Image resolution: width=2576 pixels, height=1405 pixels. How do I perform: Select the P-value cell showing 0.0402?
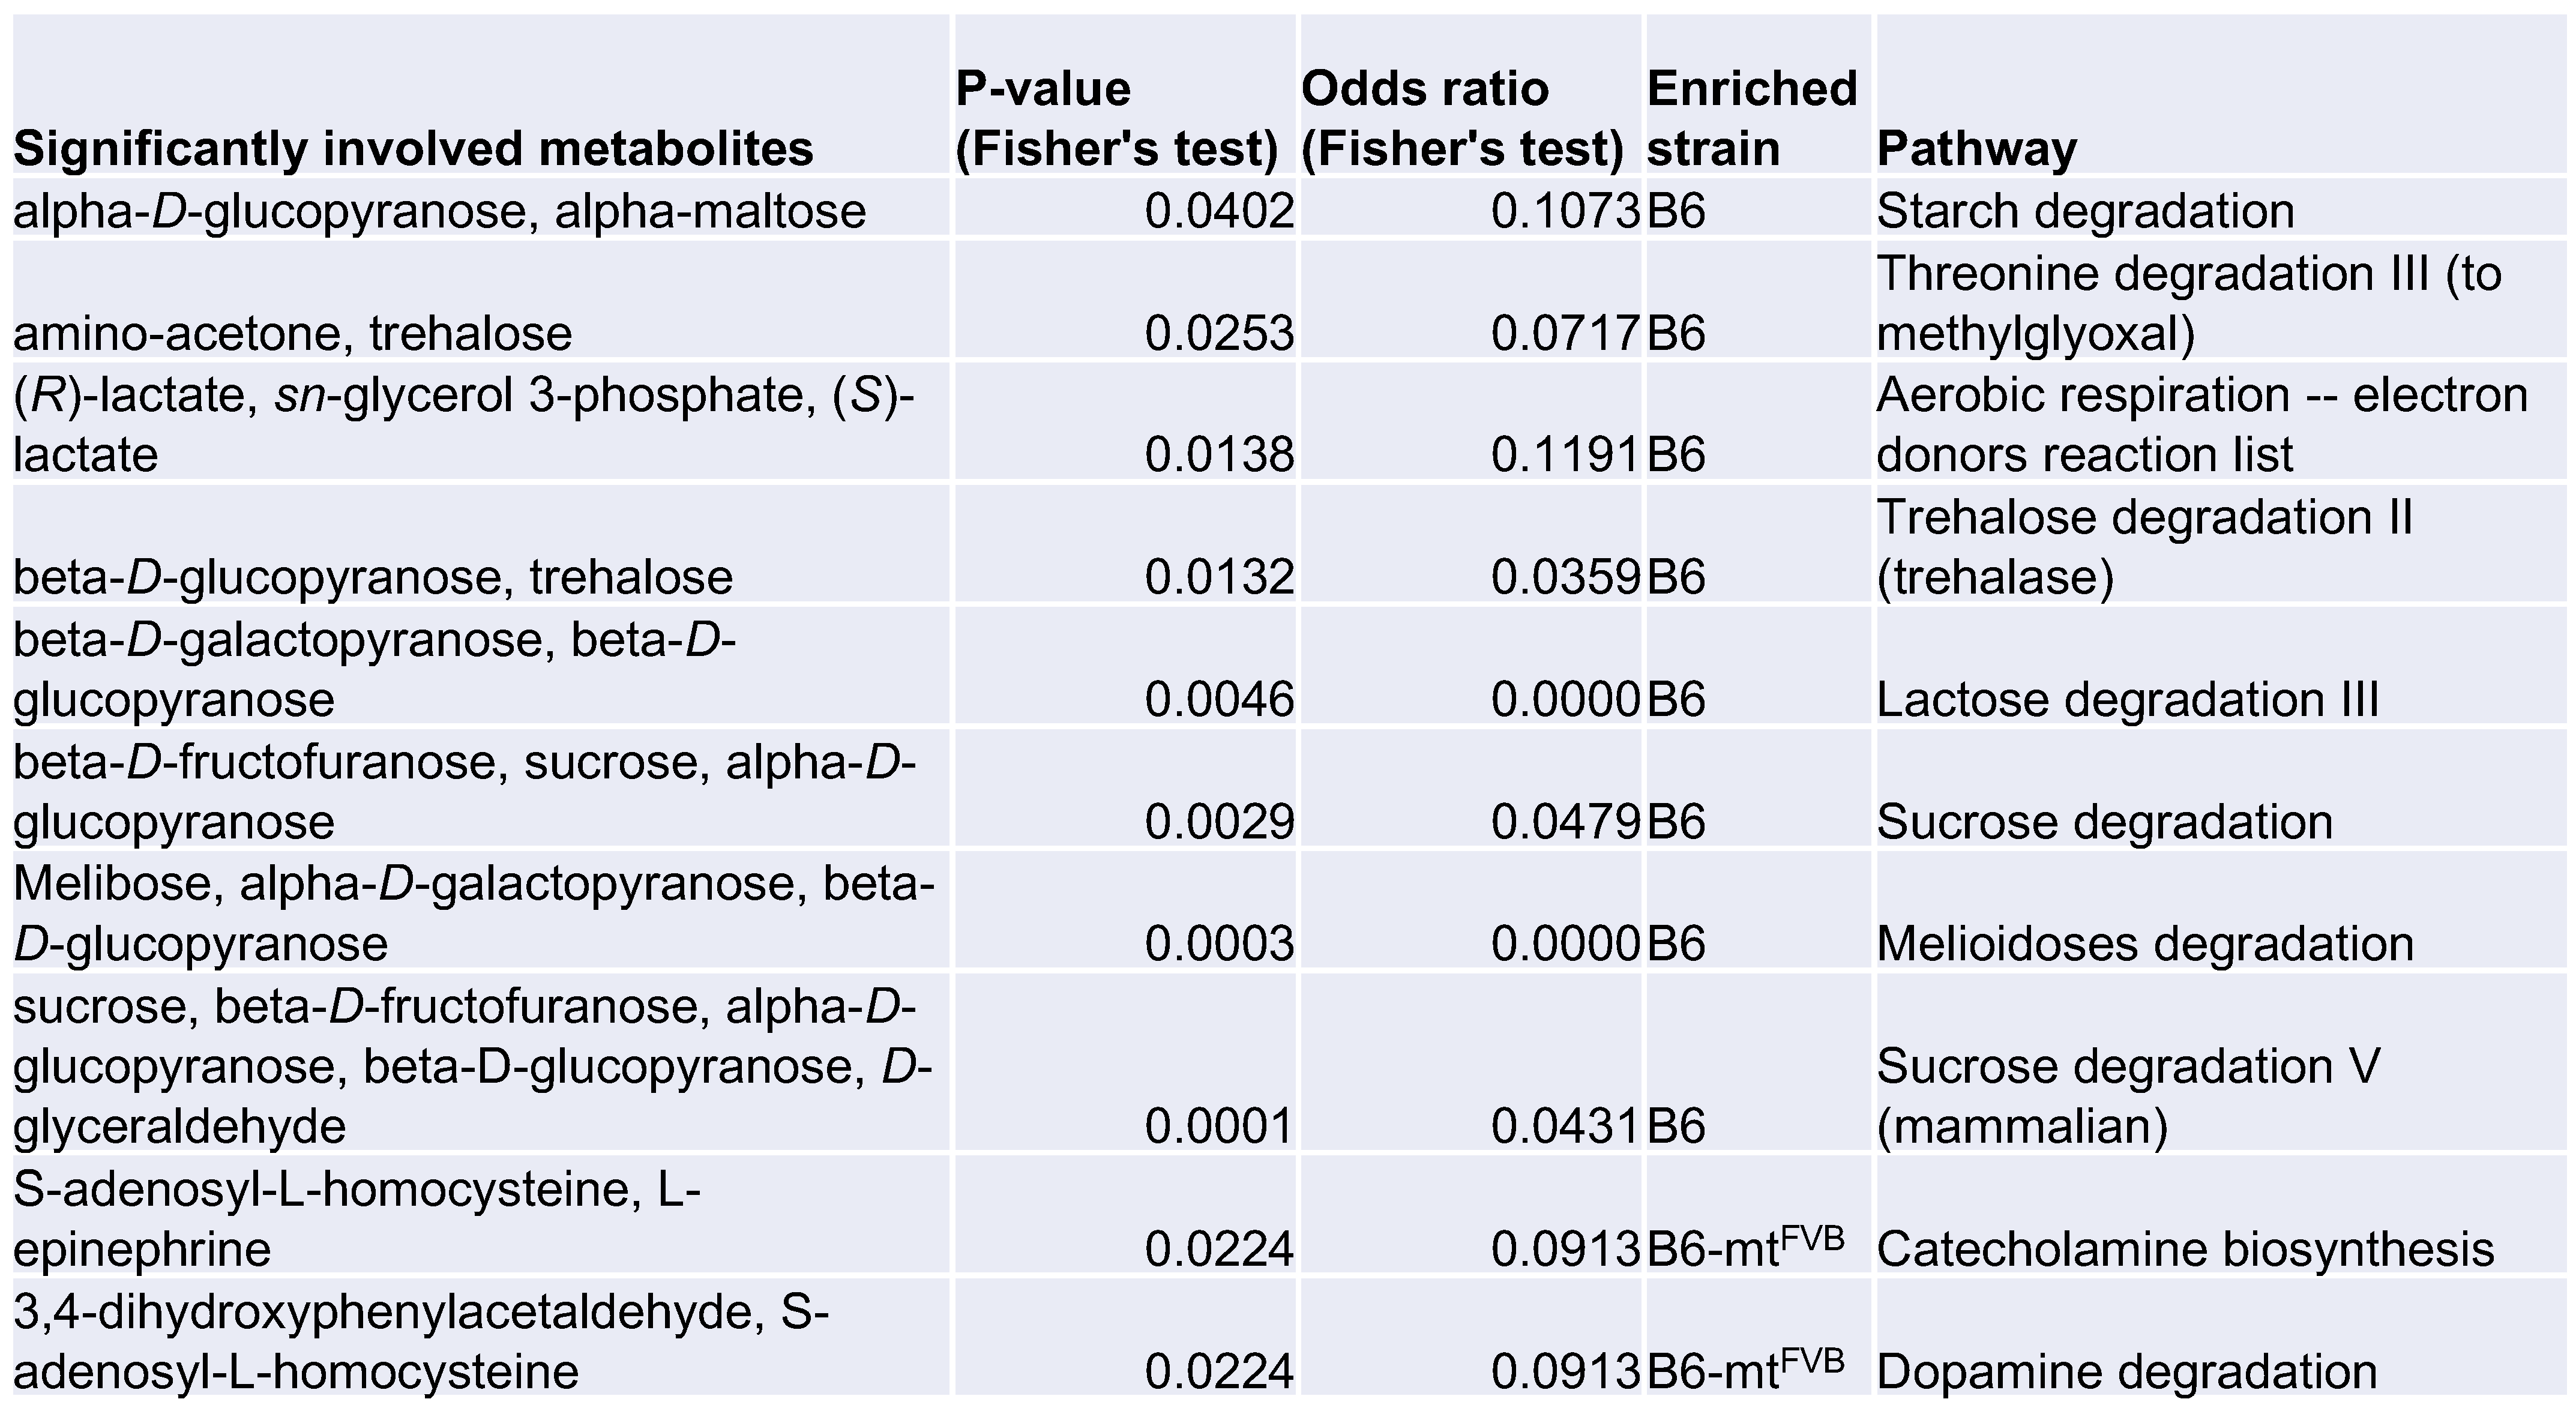[1219, 211]
